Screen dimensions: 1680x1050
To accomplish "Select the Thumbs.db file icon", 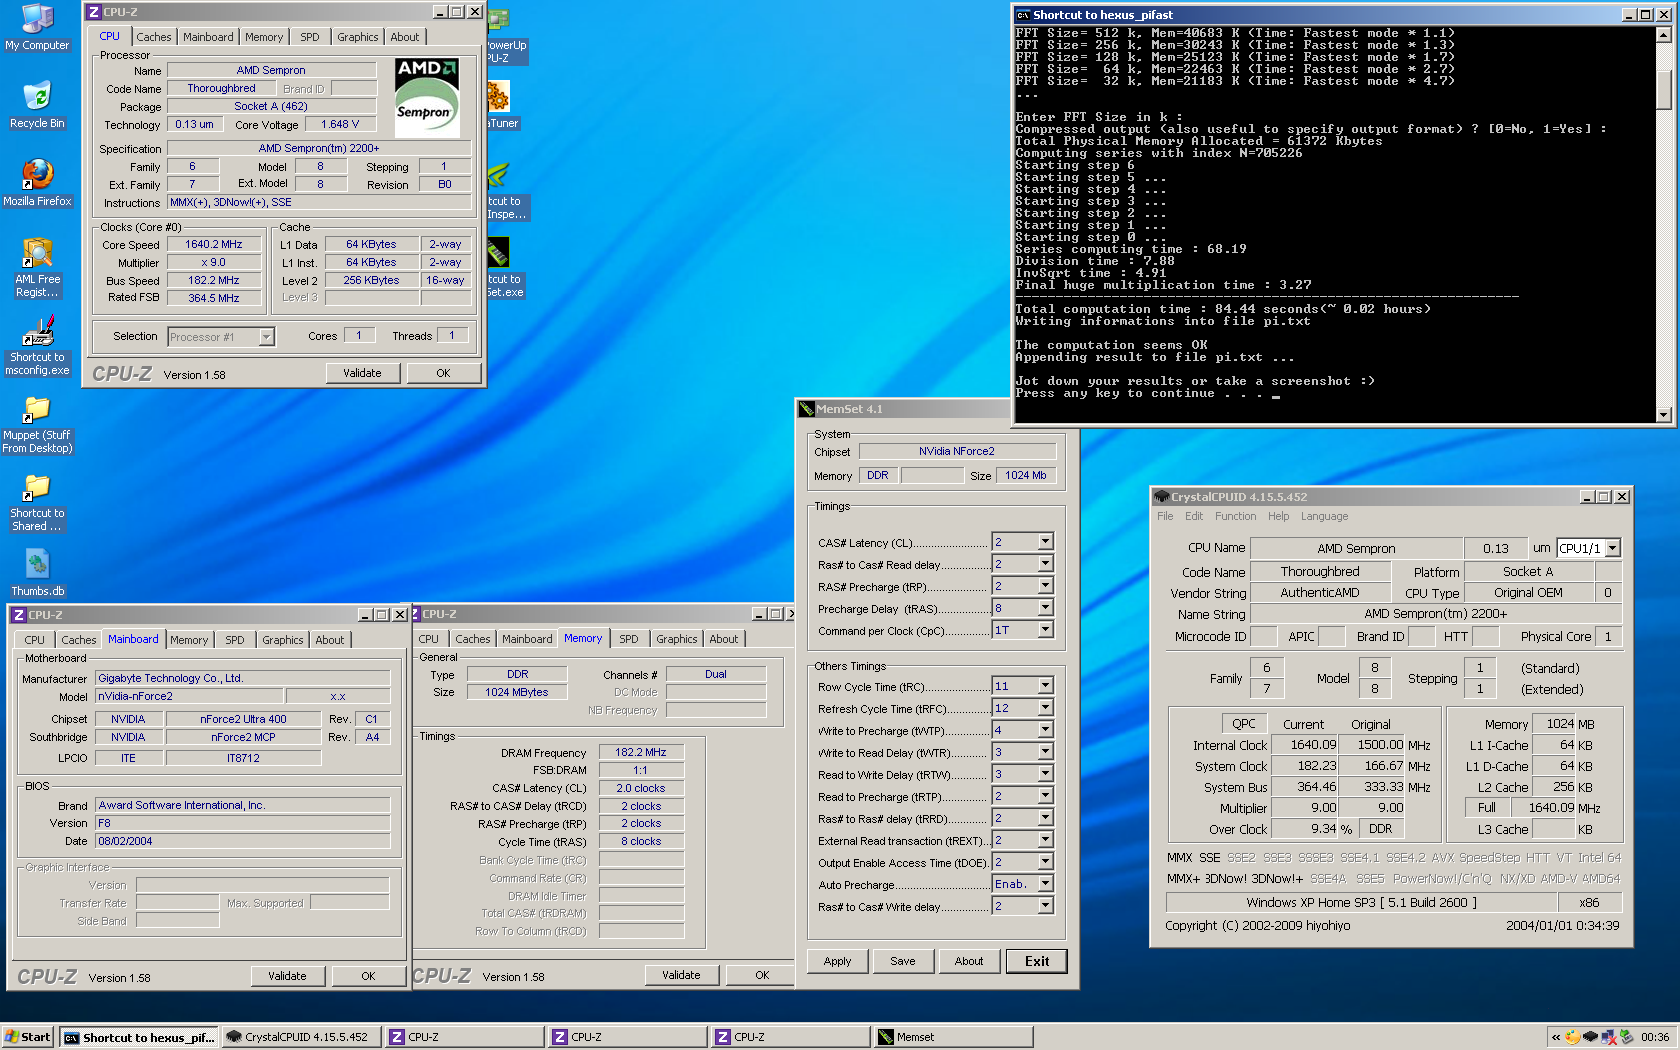I will click(x=37, y=573).
